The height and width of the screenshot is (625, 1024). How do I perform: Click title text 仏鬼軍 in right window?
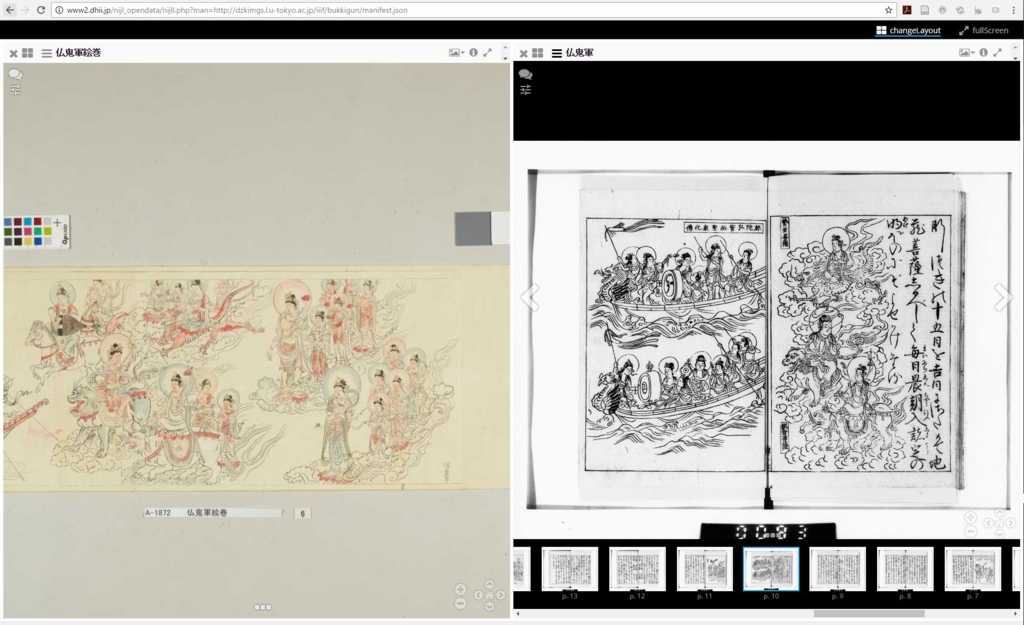tap(579, 53)
